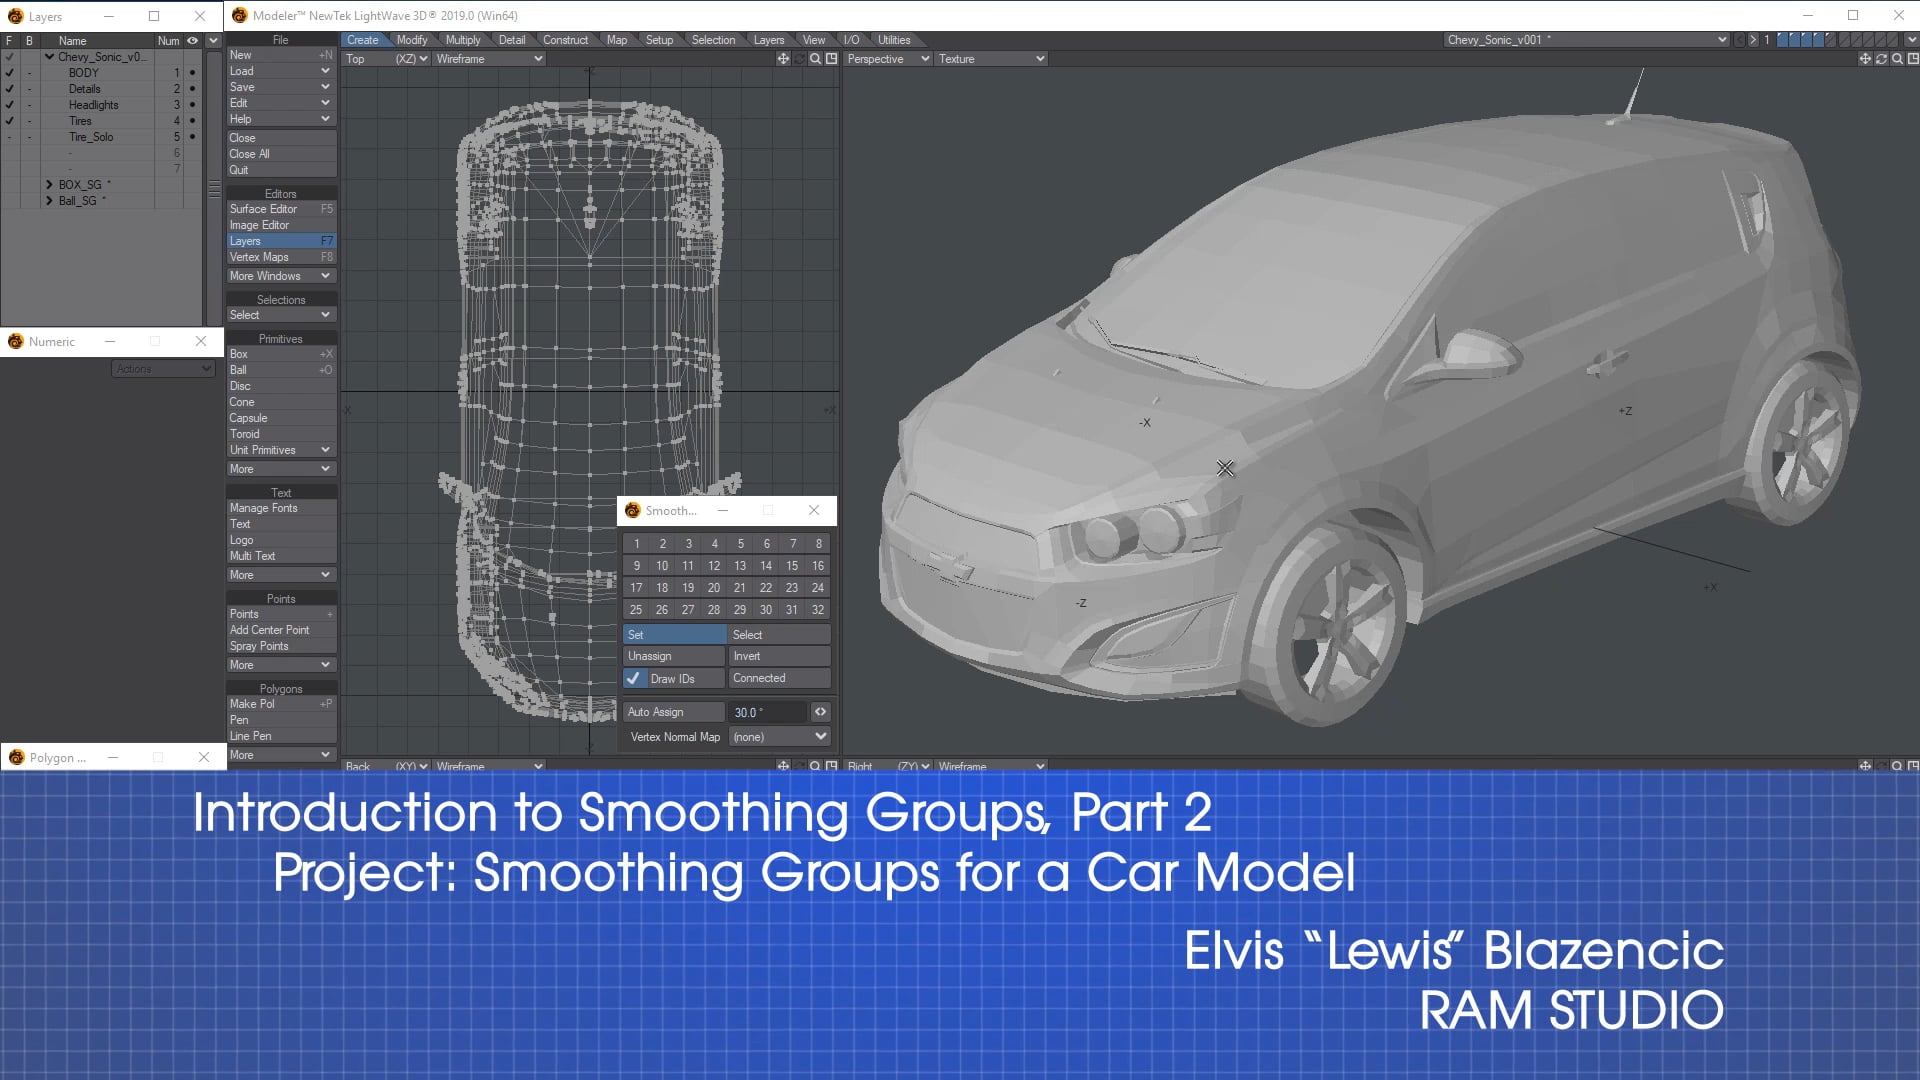Toggle foreground check for BODY layer
Screen dimensions: 1920x1080
(x=10, y=73)
